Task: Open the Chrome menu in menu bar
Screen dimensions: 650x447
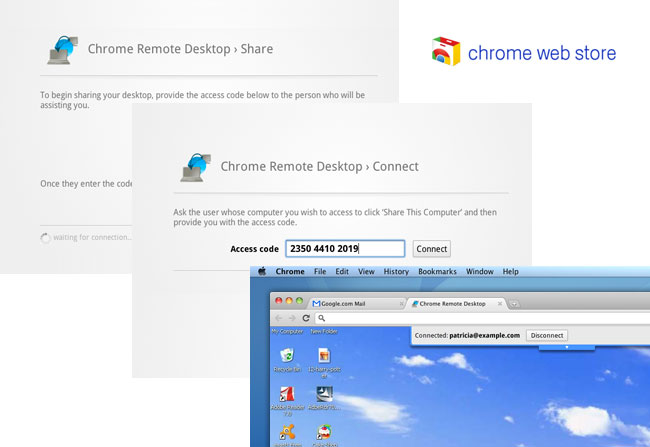Action: 290,271
